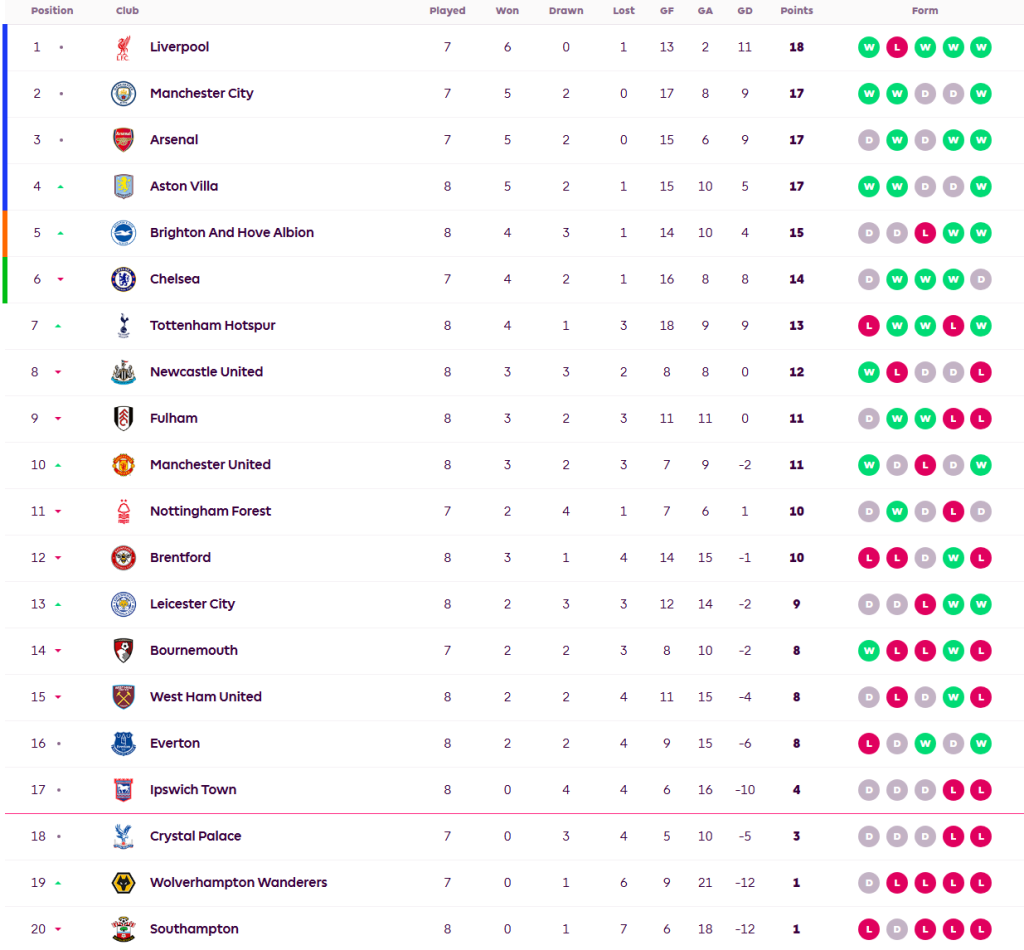Click Manchester United's most recent win badge
The width and height of the screenshot is (1024, 950).
[981, 465]
